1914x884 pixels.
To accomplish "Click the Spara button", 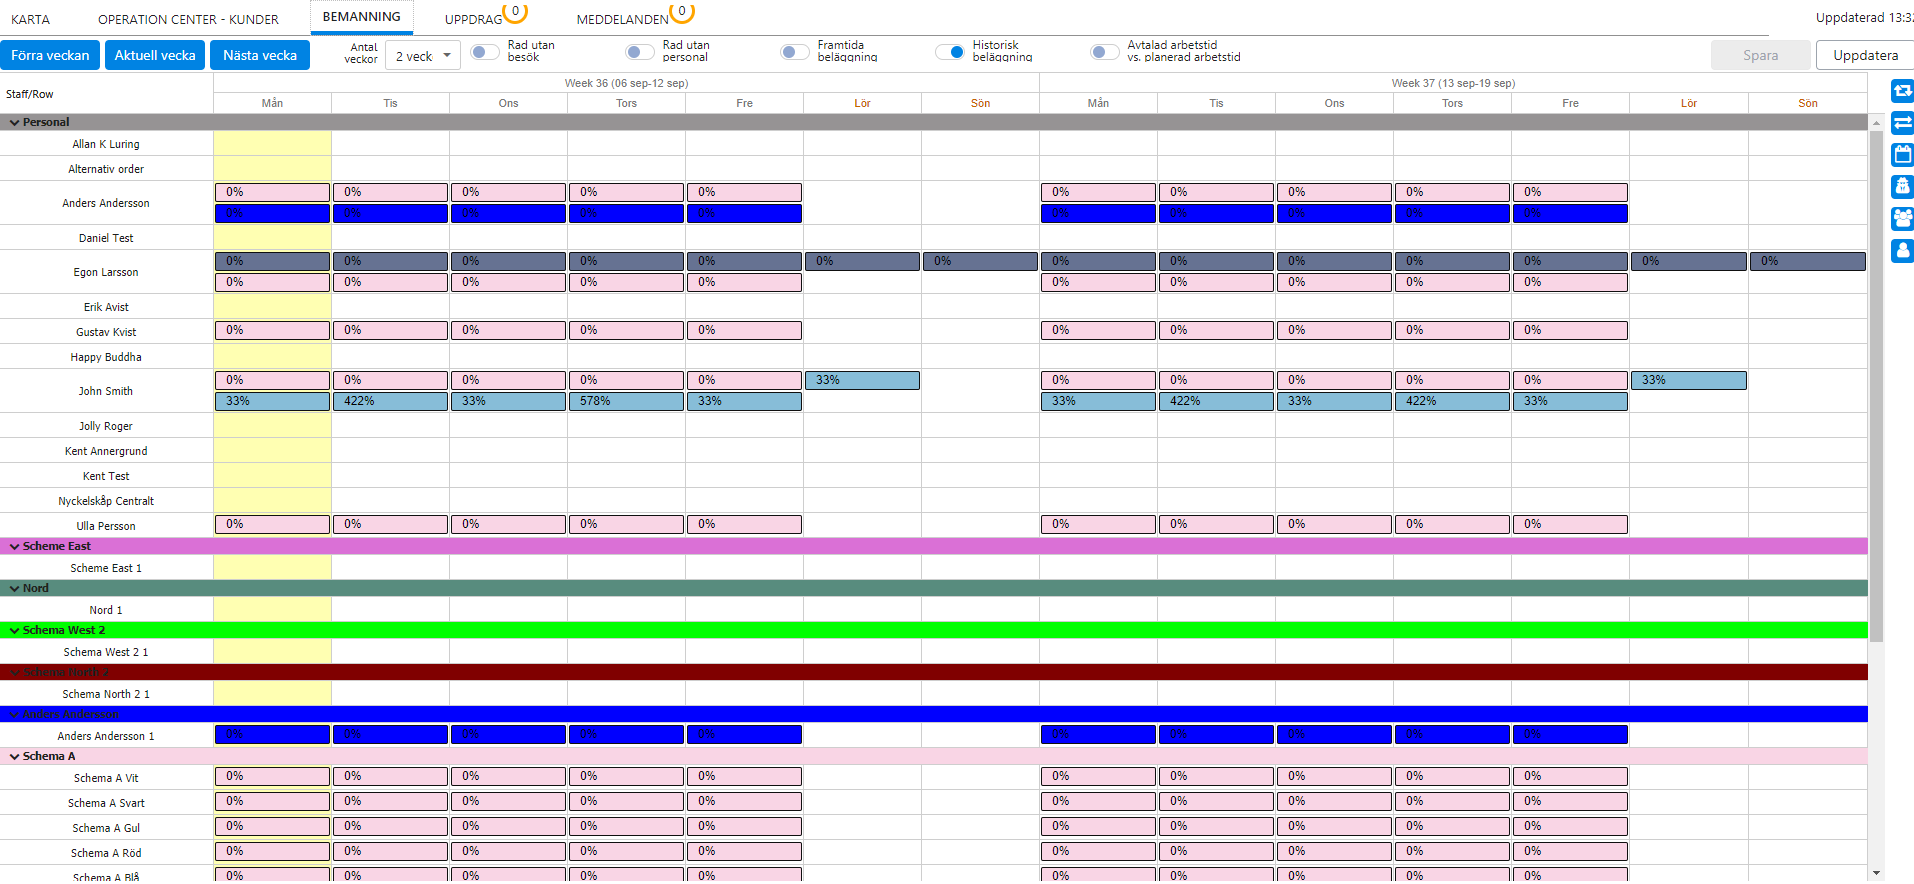I will [x=1760, y=55].
